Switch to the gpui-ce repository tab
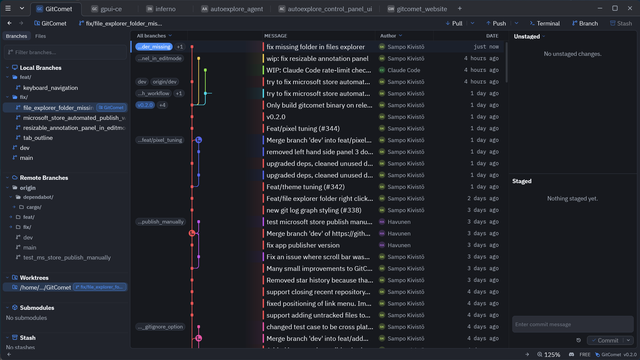The width and height of the screenshot is (640, 360). [x=107, y=9]
